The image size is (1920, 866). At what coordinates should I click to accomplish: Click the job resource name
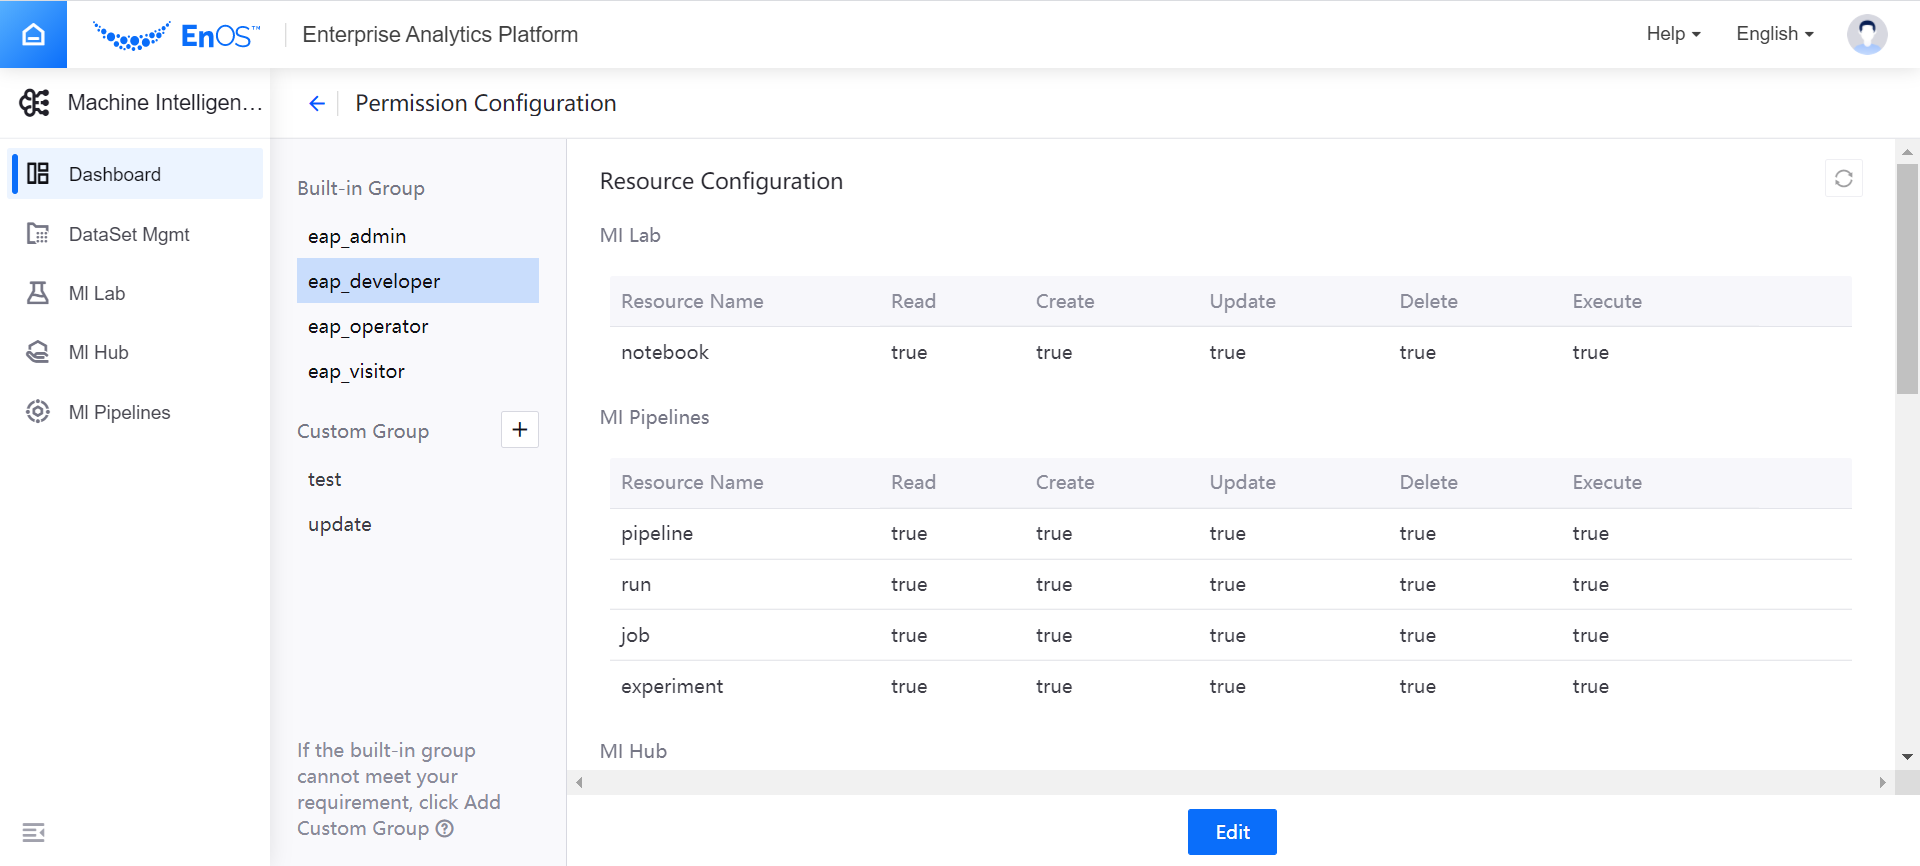click(x=635, y=636)
